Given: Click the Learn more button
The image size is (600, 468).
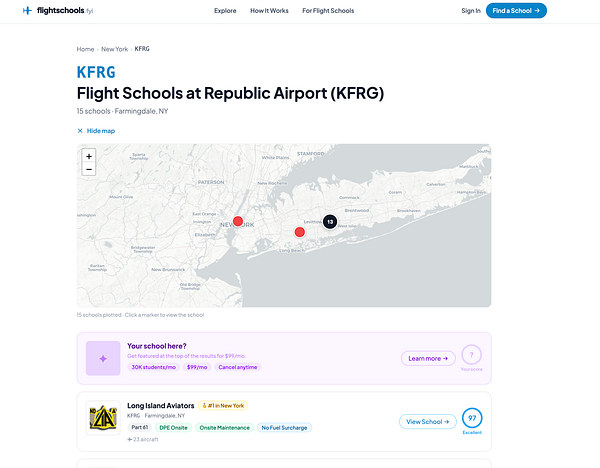Looking at the screenshot, I should 428,359.
